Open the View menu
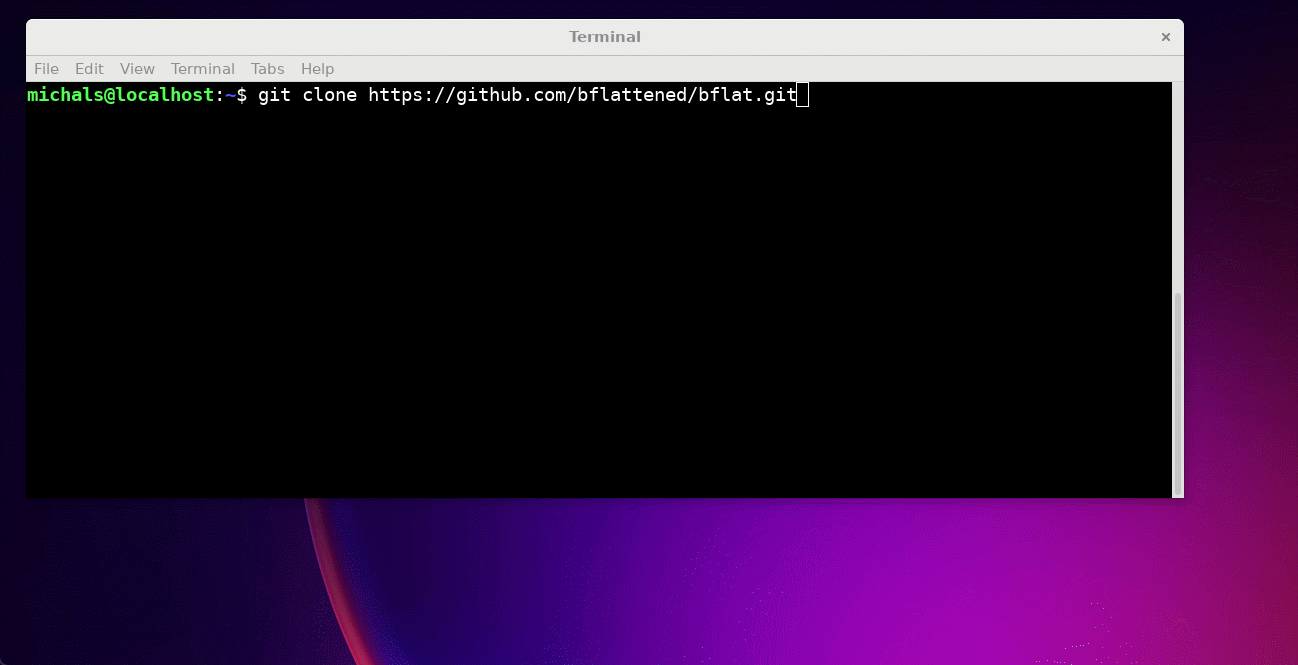This screenshot has height=665, width=1298. click(x=137, y=69)
